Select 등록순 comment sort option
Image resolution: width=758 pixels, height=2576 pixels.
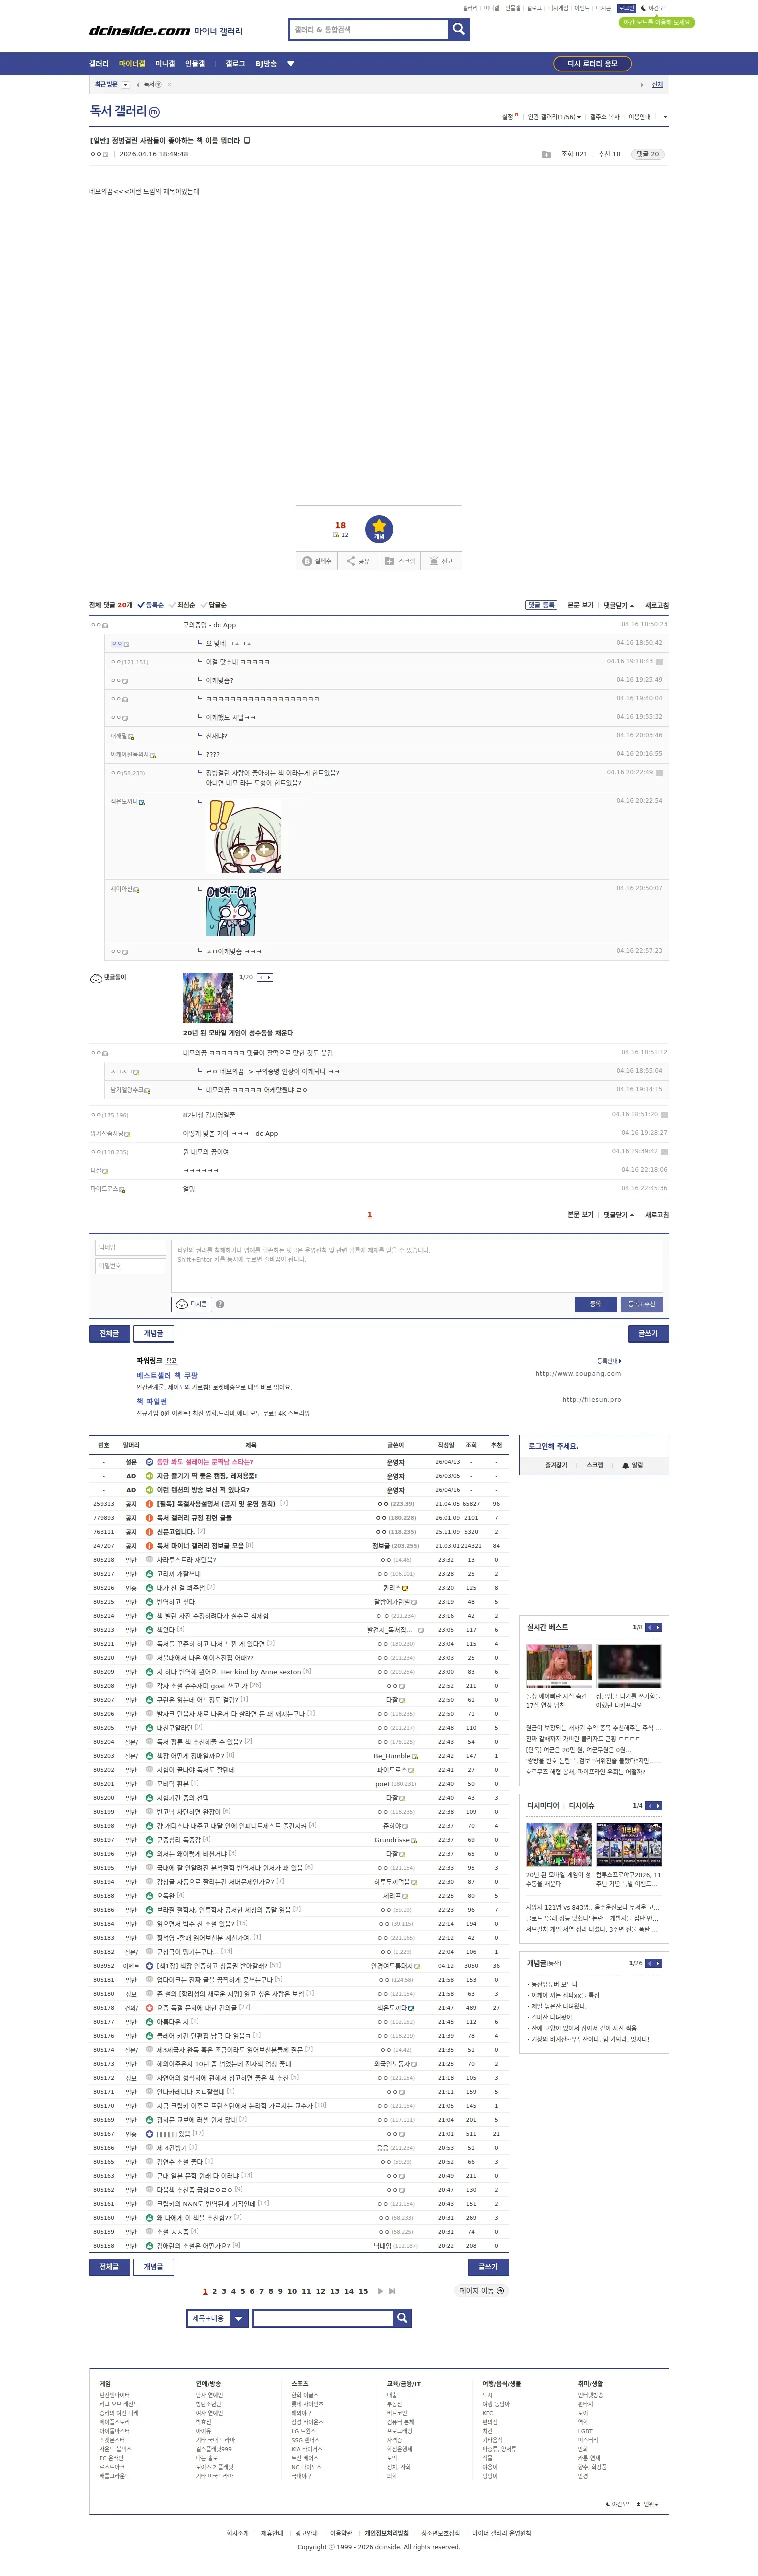point(150,605)
